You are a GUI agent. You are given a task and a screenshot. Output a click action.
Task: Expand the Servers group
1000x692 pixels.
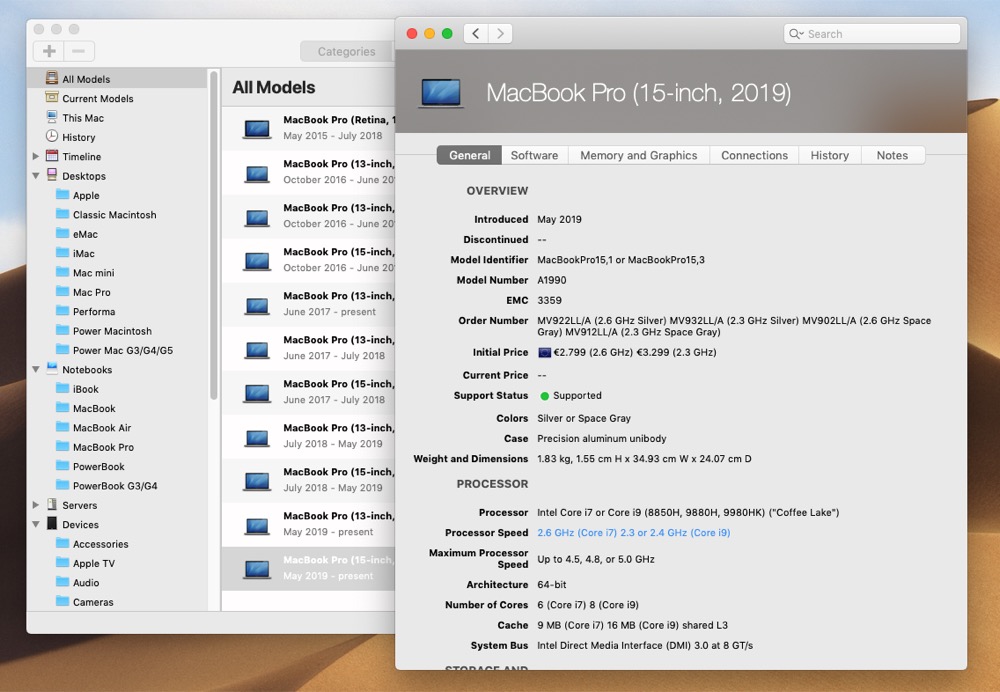[36, 505]
